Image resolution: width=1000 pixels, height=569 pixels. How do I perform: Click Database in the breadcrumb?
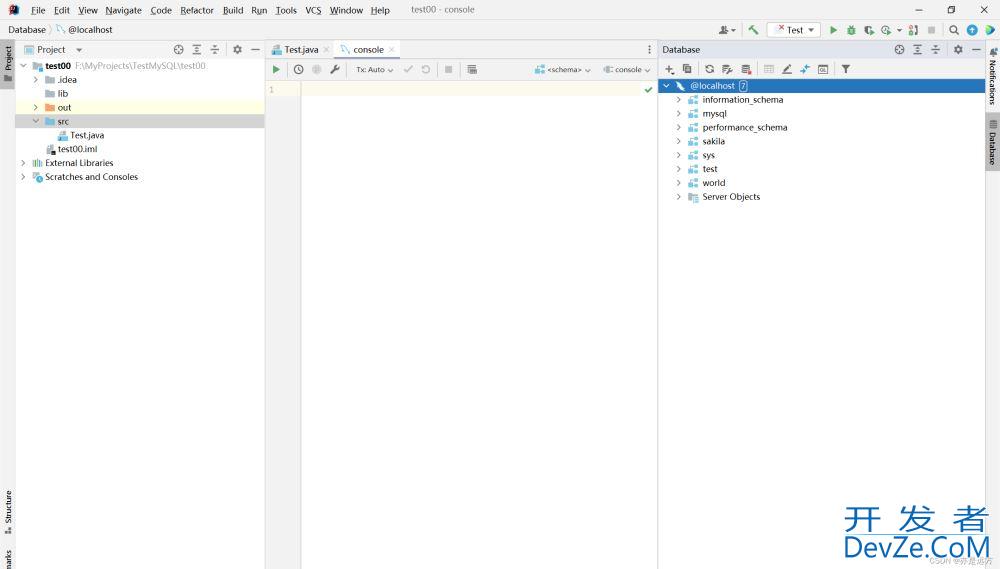tap(27, 30)
